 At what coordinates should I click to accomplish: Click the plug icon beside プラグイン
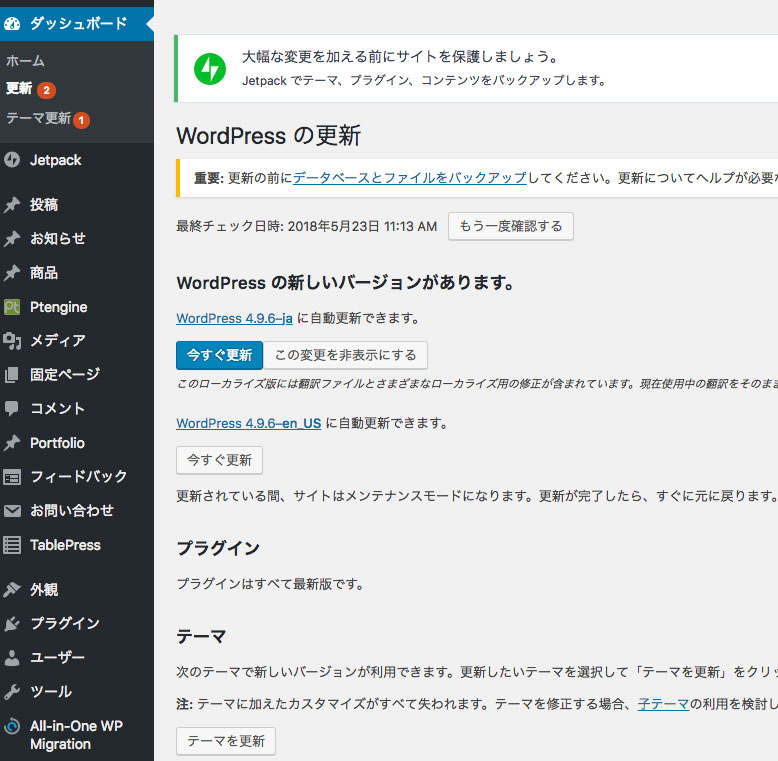(12, 624)
